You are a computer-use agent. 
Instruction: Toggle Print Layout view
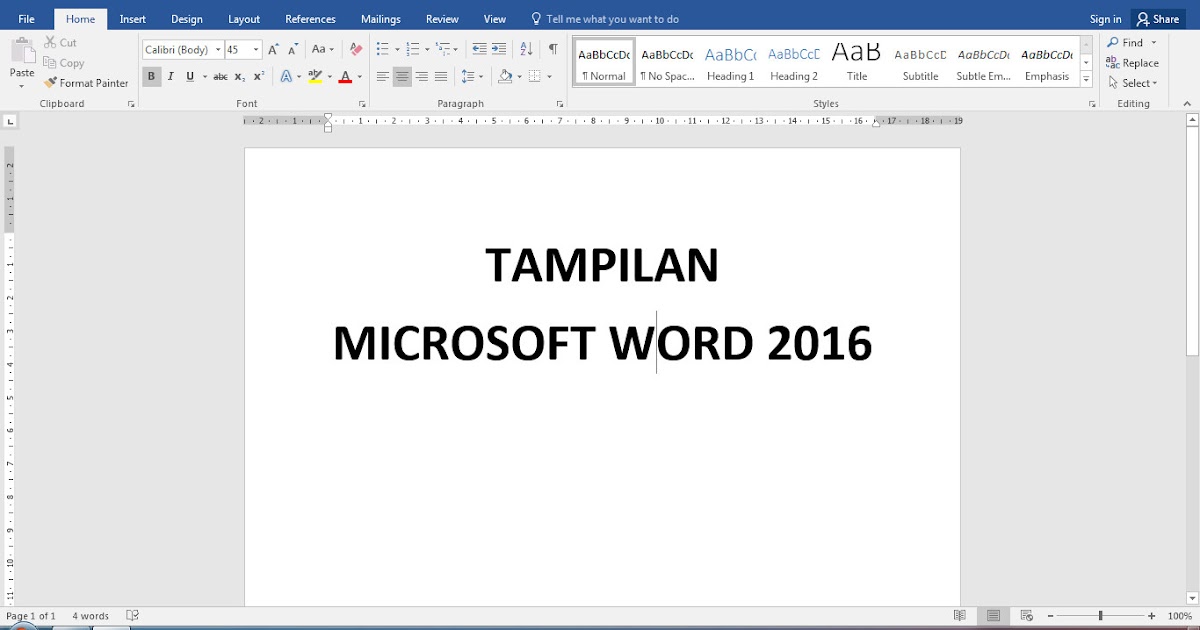click(x=993, y=616)
